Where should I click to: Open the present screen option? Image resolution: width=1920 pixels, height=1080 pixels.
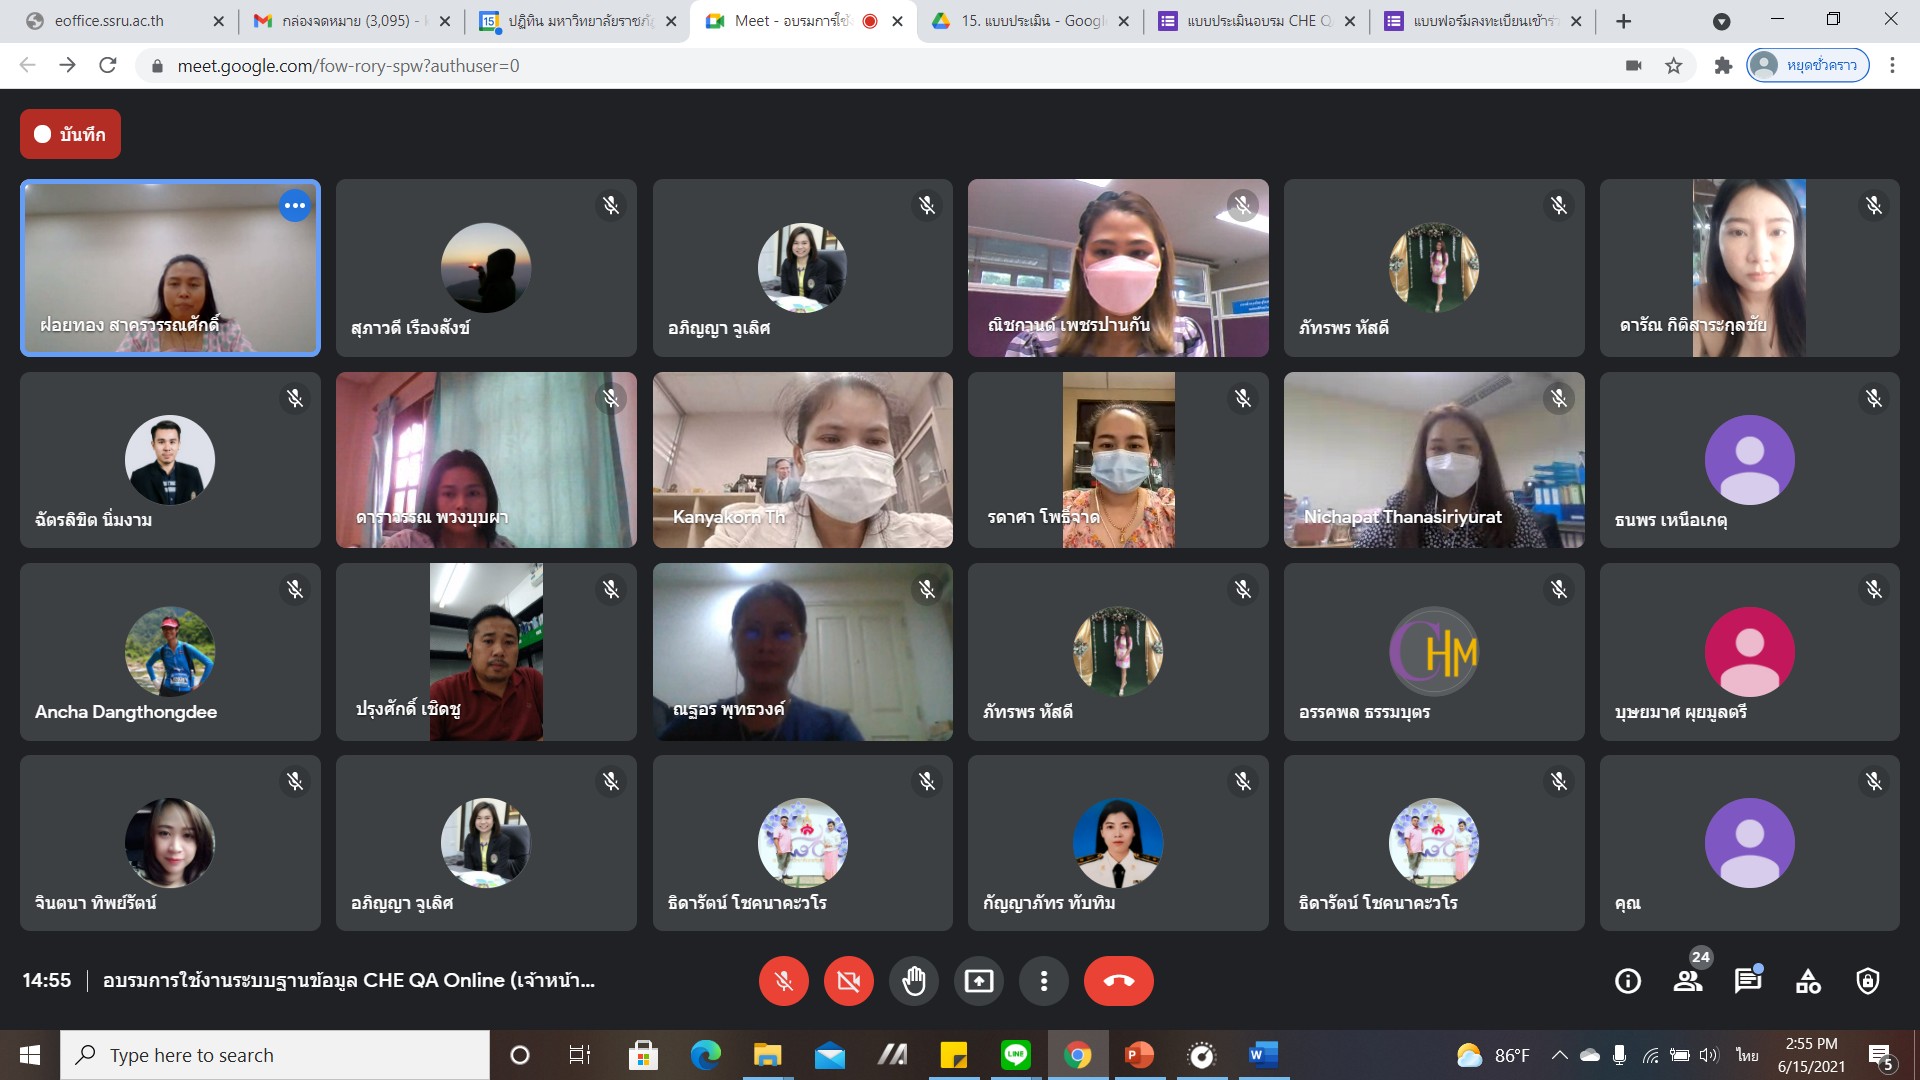click(978, 981)
